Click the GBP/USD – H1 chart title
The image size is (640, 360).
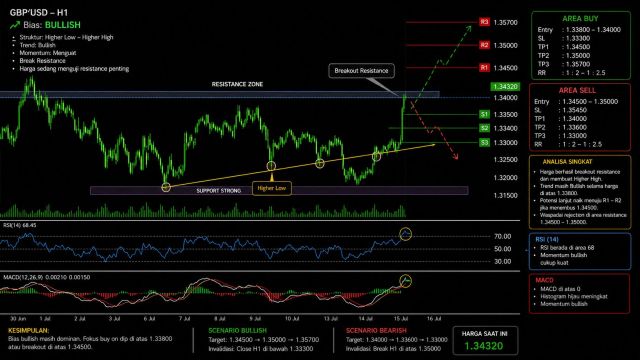(x=39, y=12)
